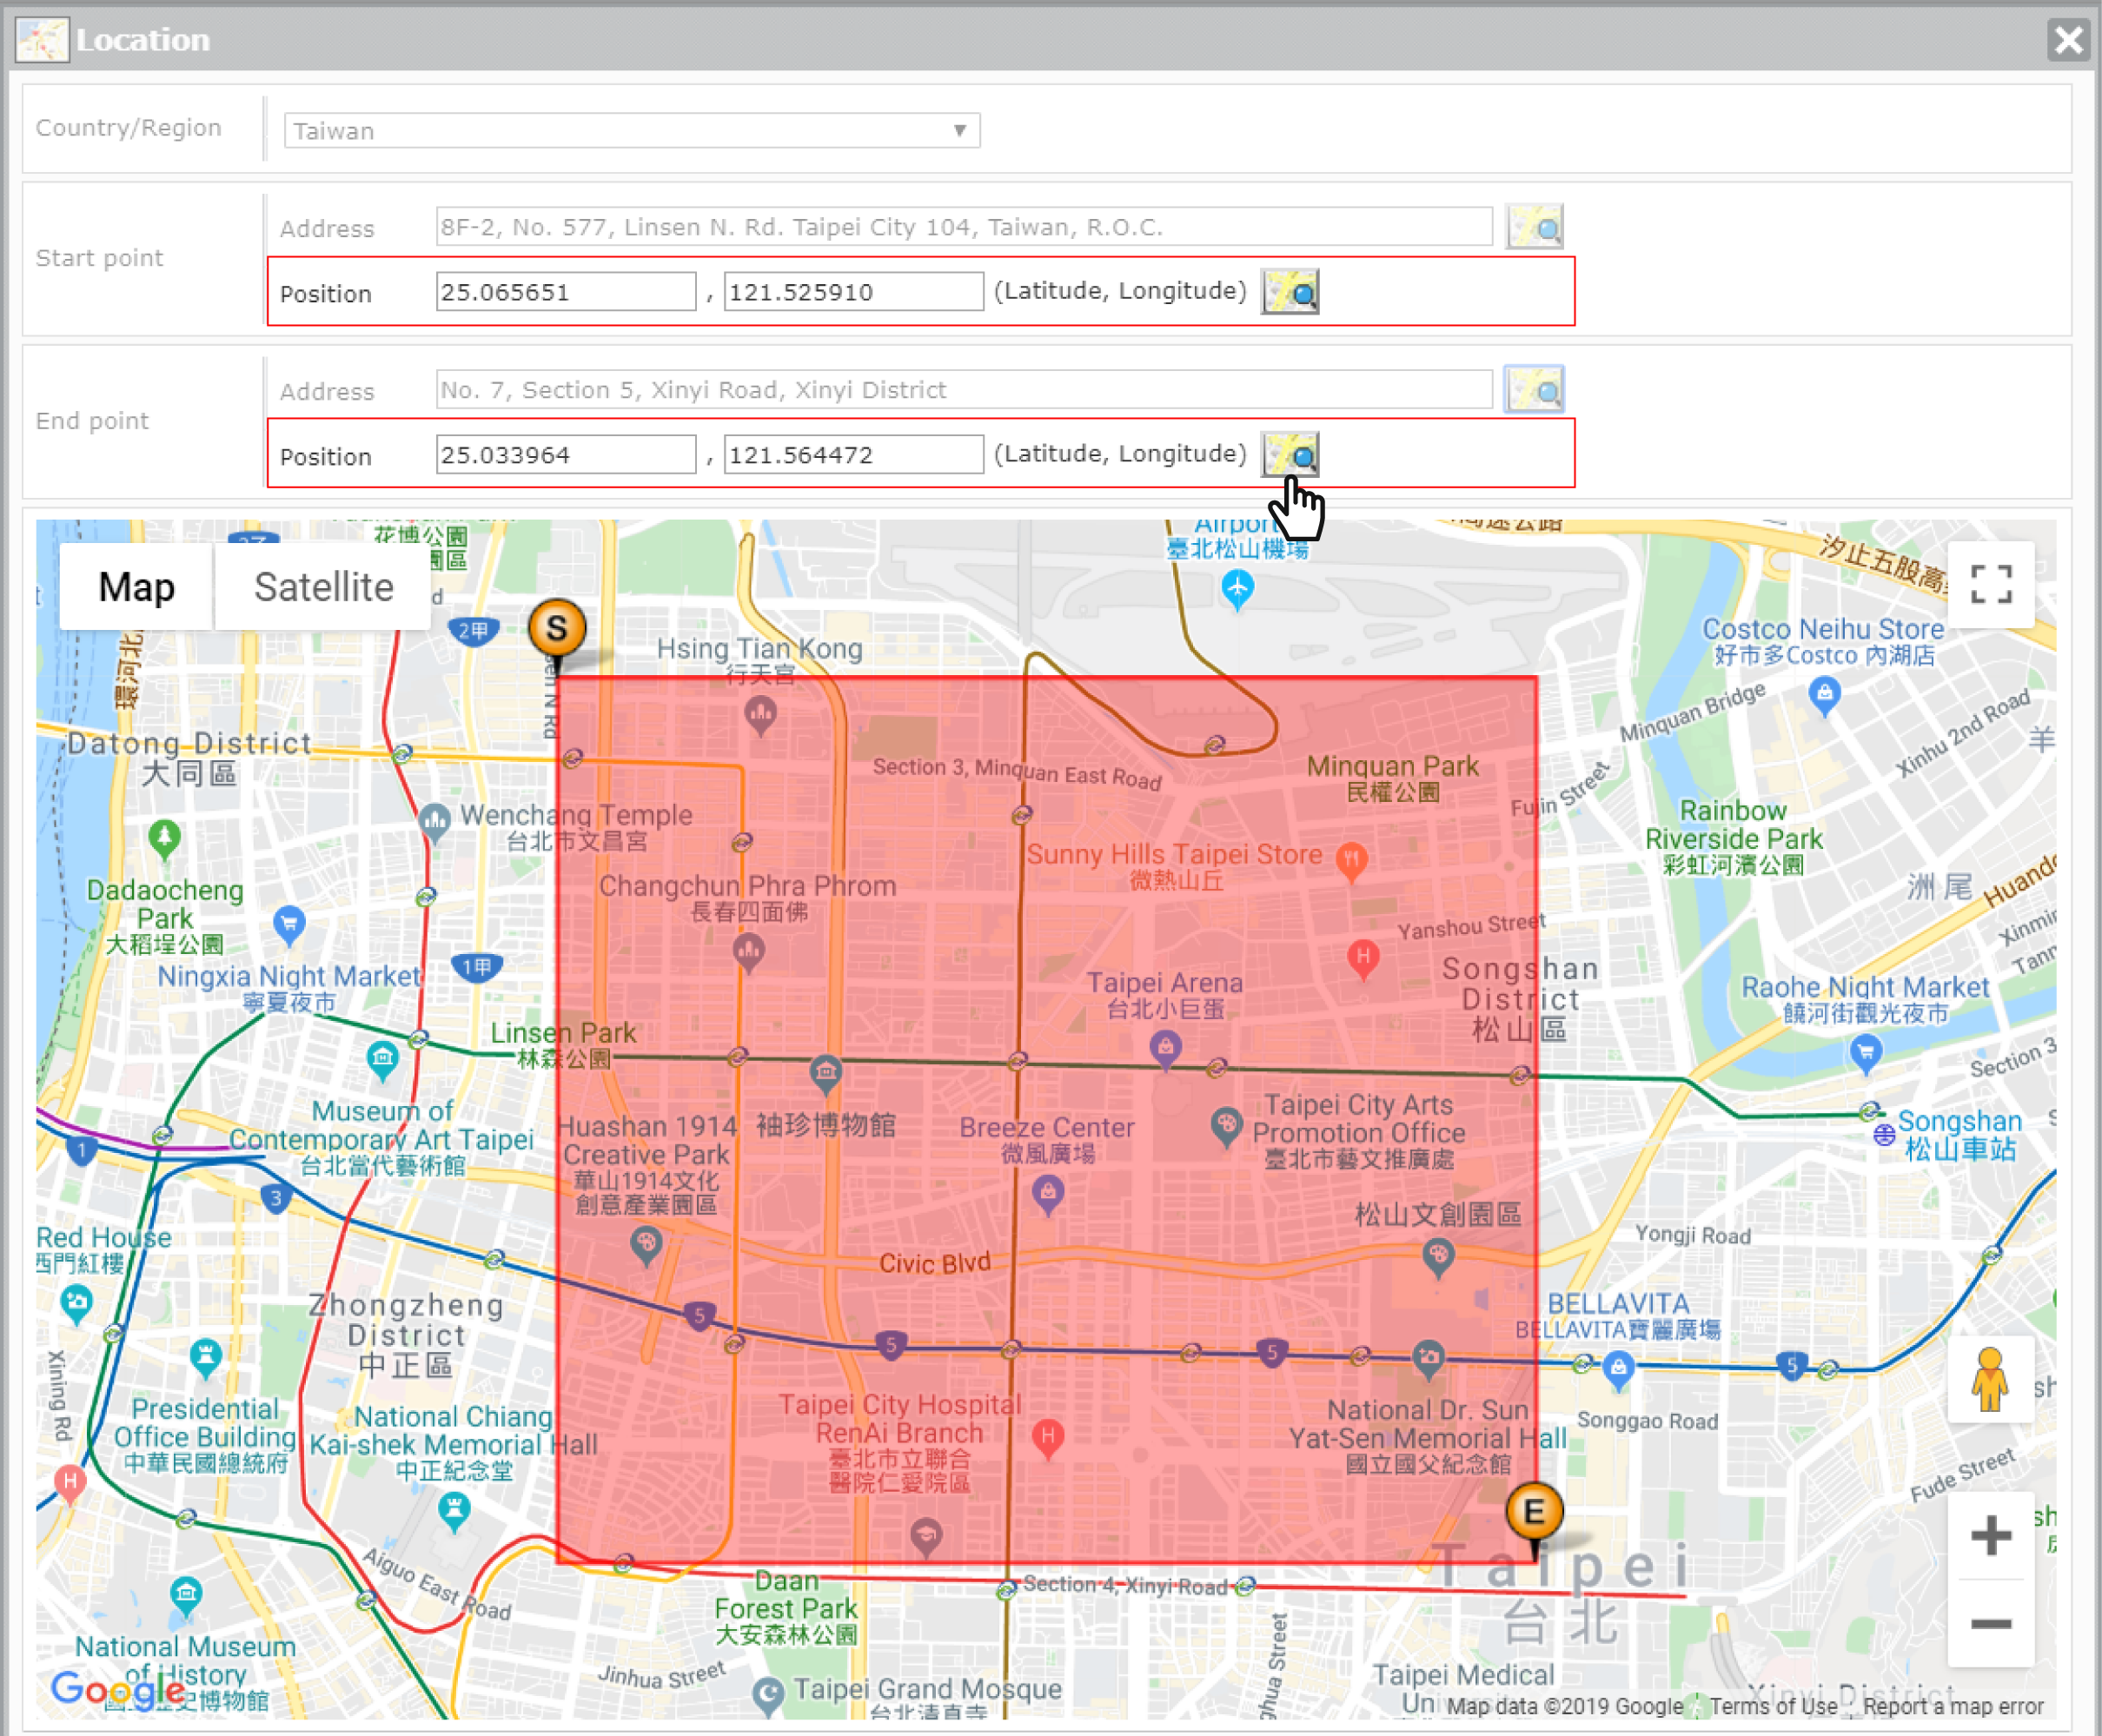Click the Daan Forest Park label

point(786,1608)
